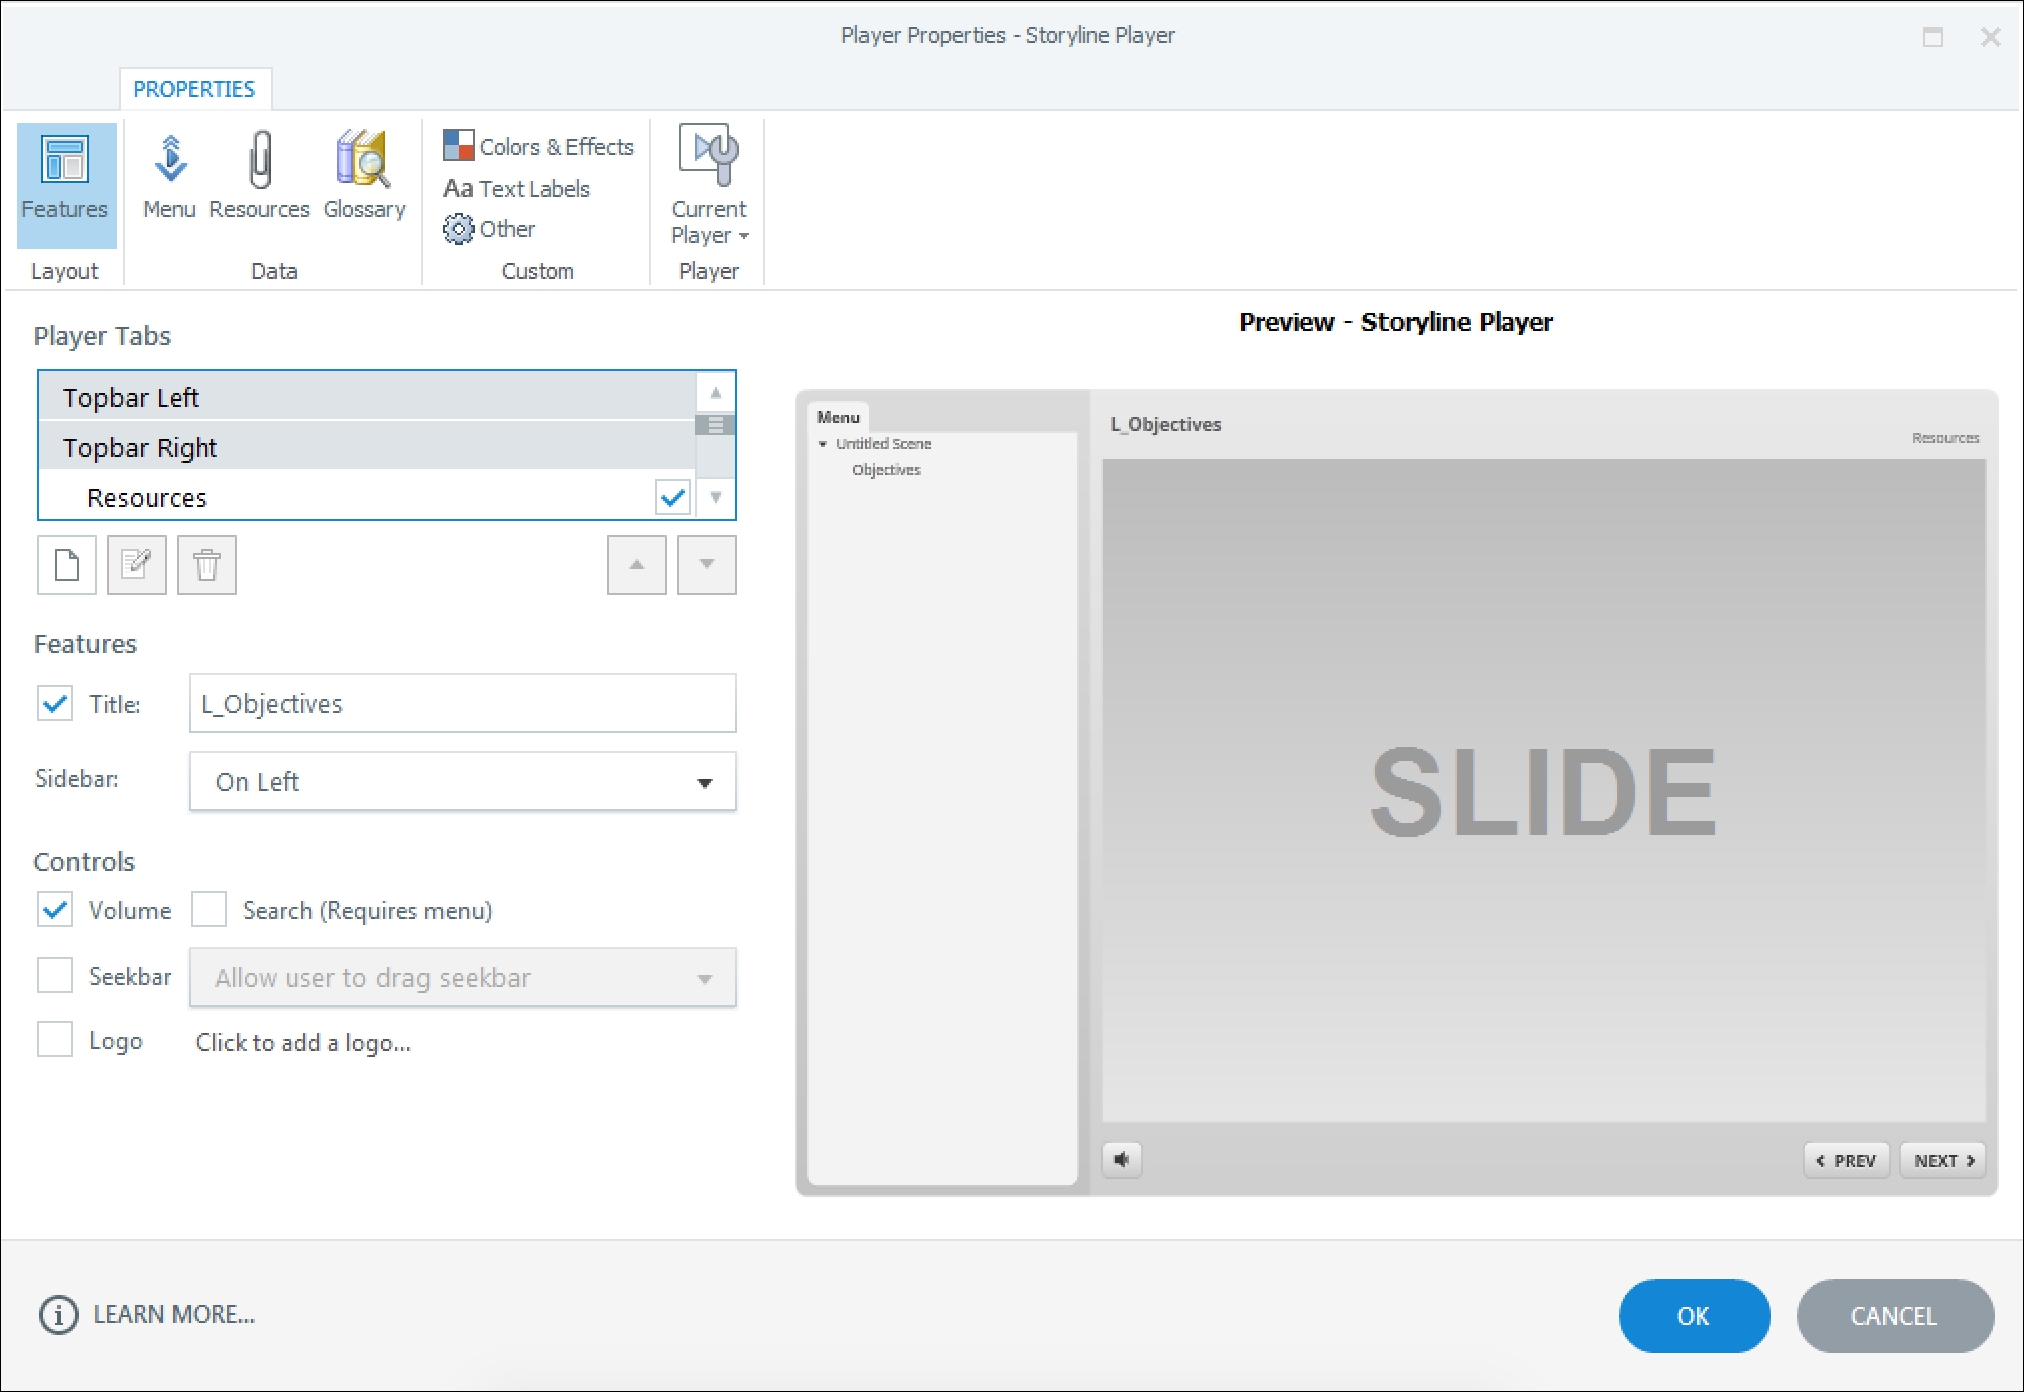
Task: Add a new player tab
Action: pos(67,565)
